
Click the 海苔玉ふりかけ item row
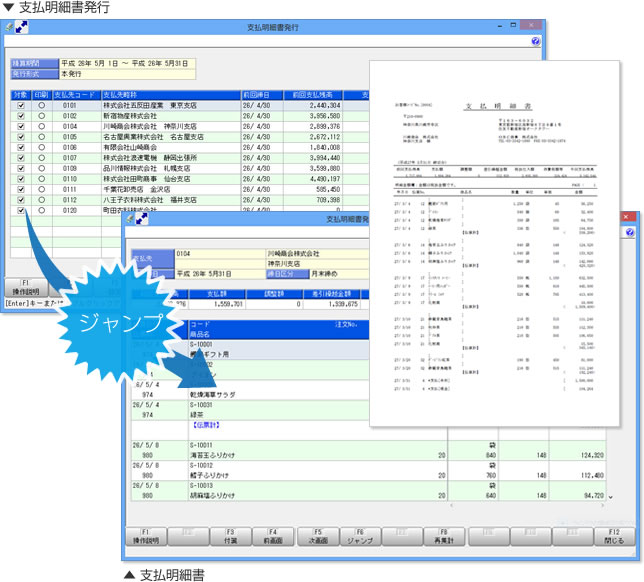tap(368, 451)
